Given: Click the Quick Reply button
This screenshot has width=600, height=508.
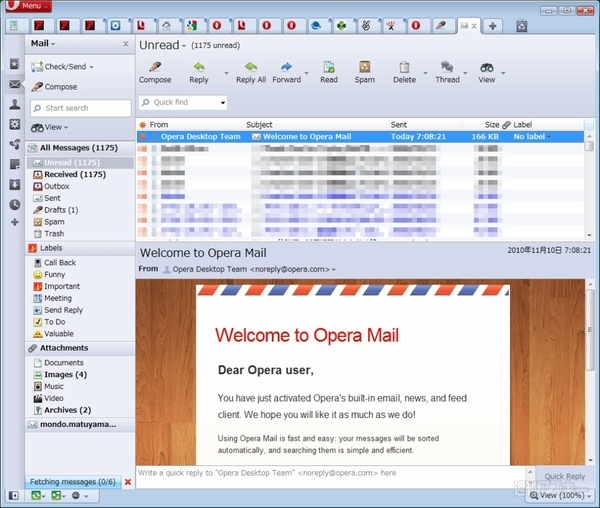Looking at the screenshot, I should (564, 477).
